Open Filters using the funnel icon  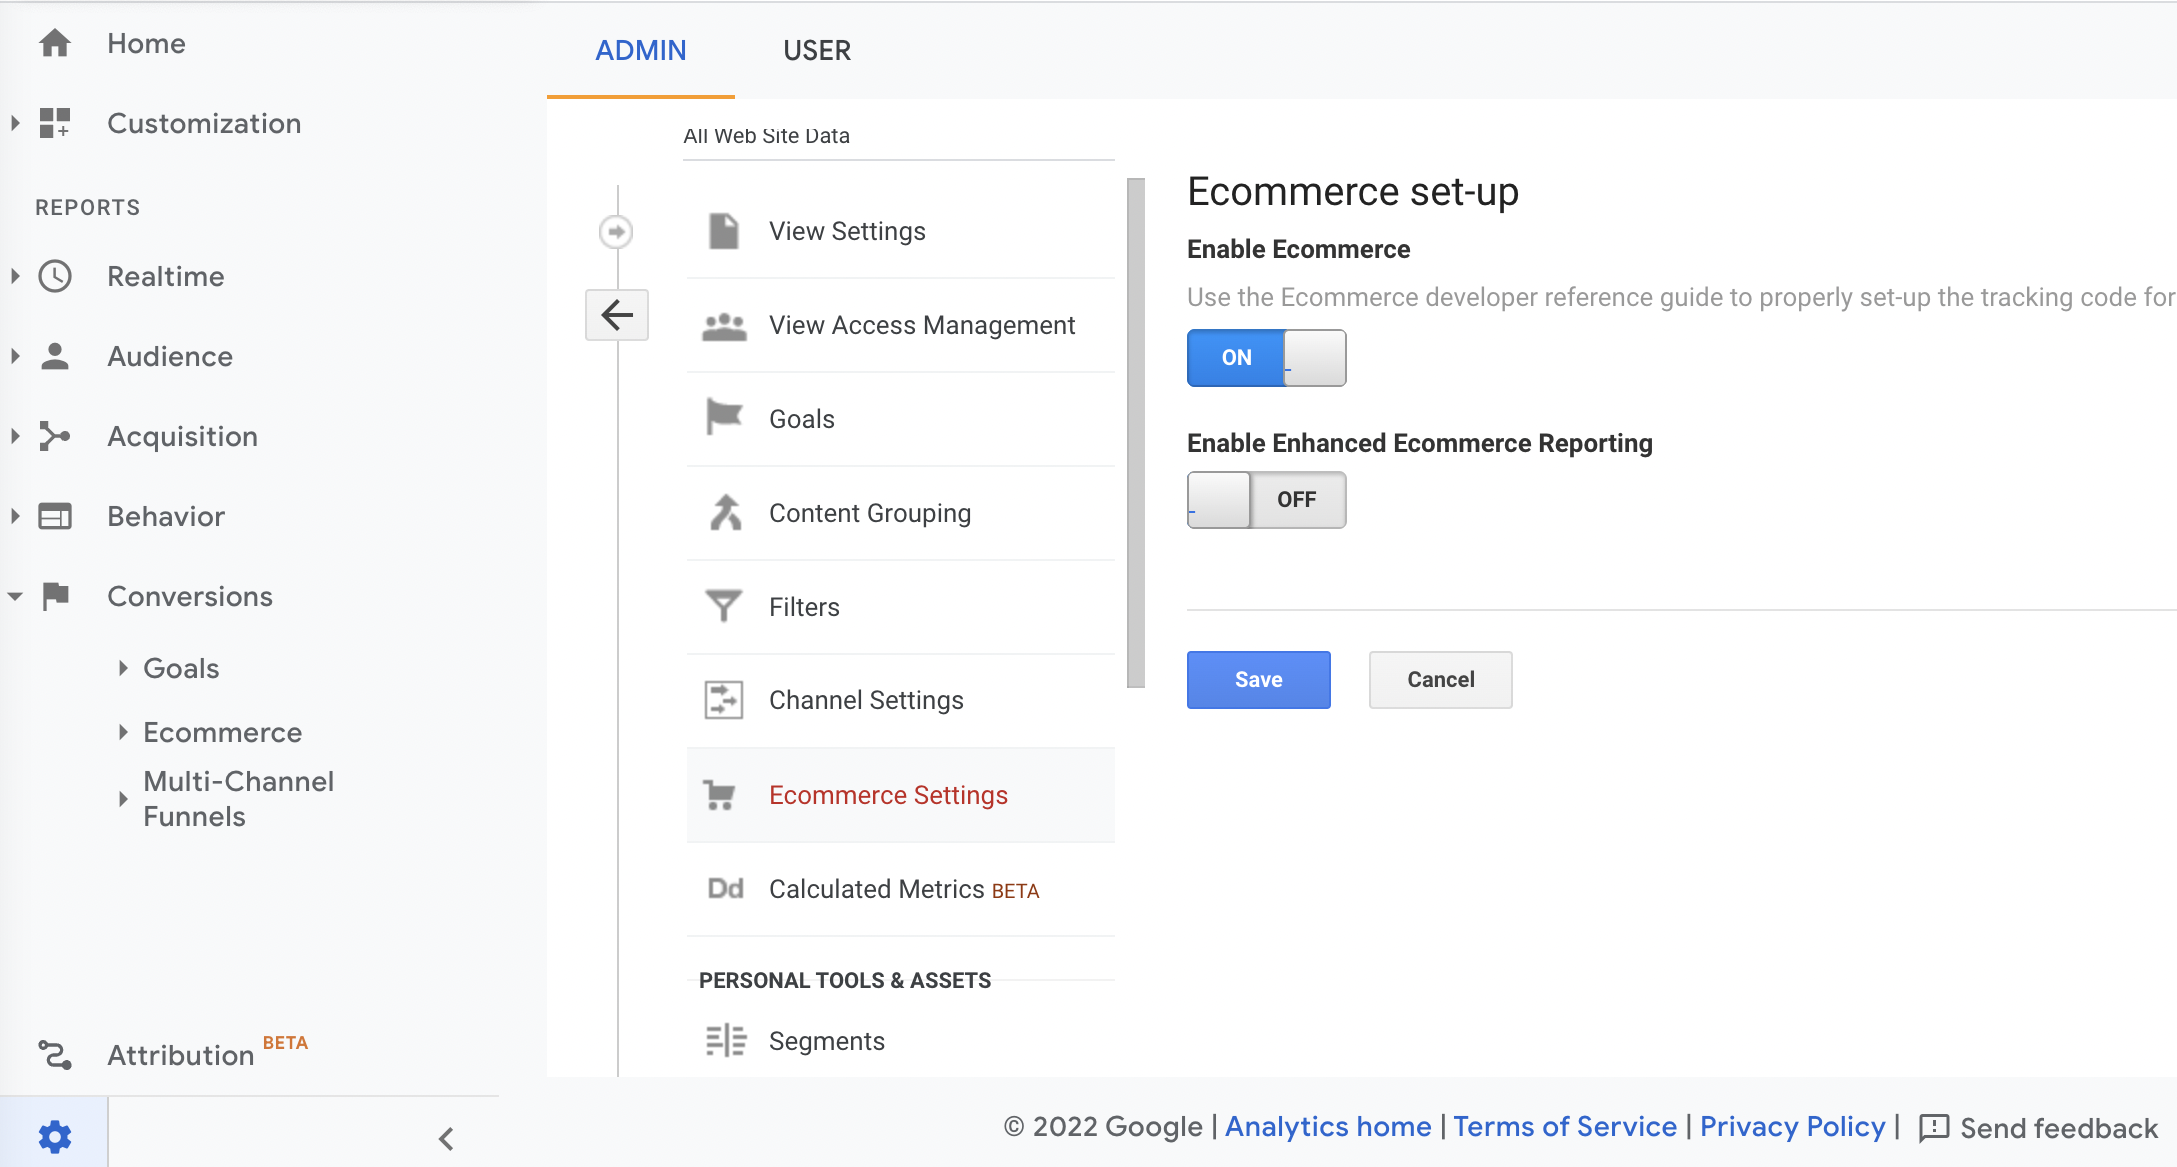click(x=724, y=606)
